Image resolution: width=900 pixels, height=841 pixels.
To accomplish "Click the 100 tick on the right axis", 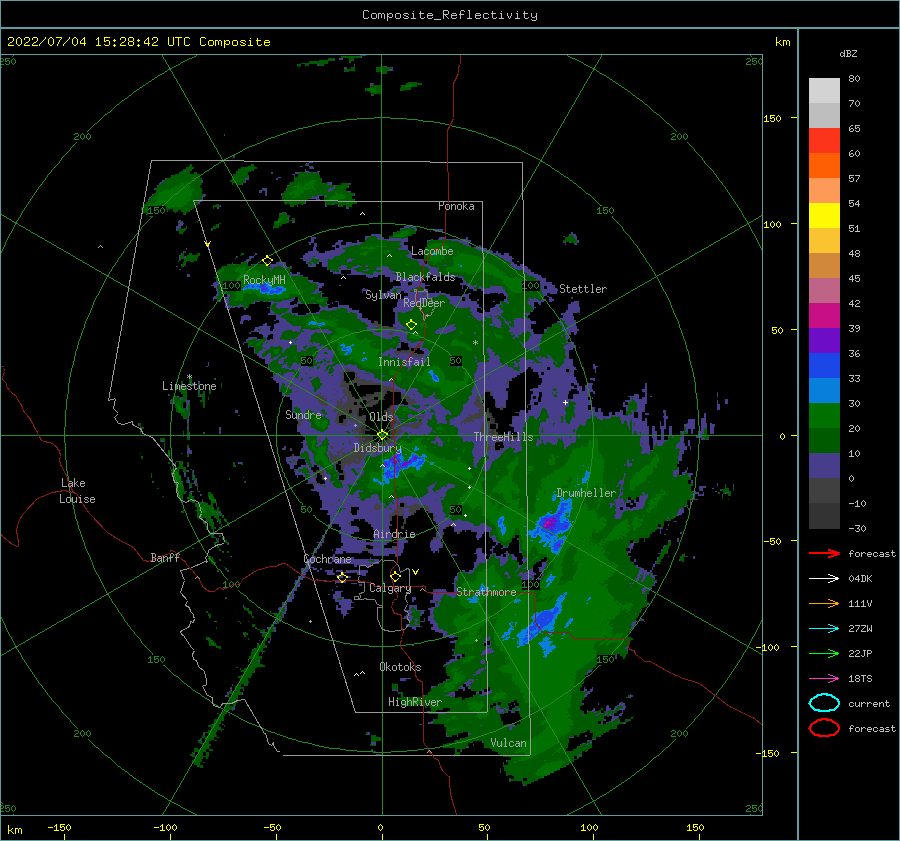I will coord(772,224).
